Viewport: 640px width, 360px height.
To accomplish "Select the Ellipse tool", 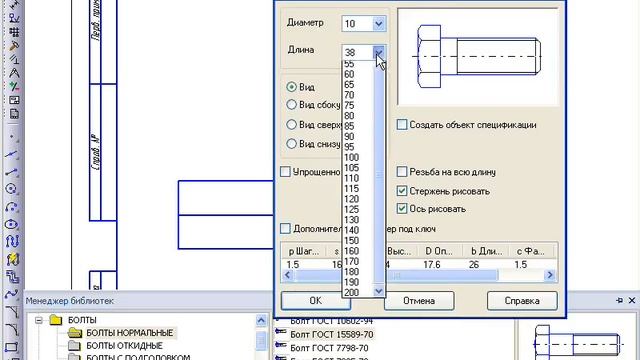I will pos(12,224).
